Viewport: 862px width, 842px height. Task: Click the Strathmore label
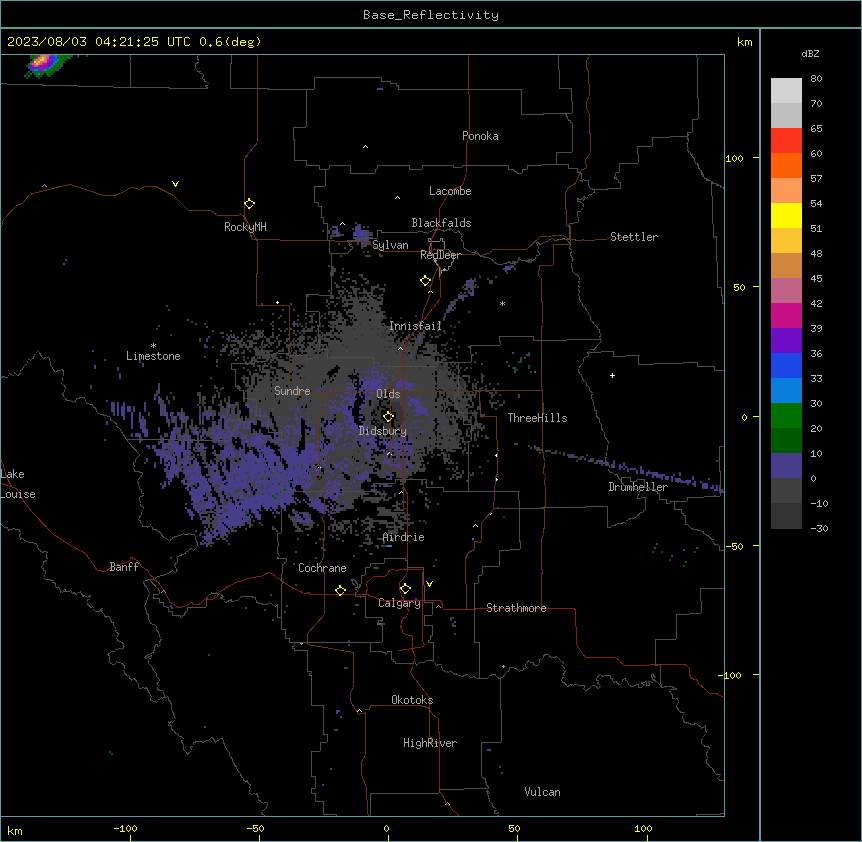[x=516, y=608]
